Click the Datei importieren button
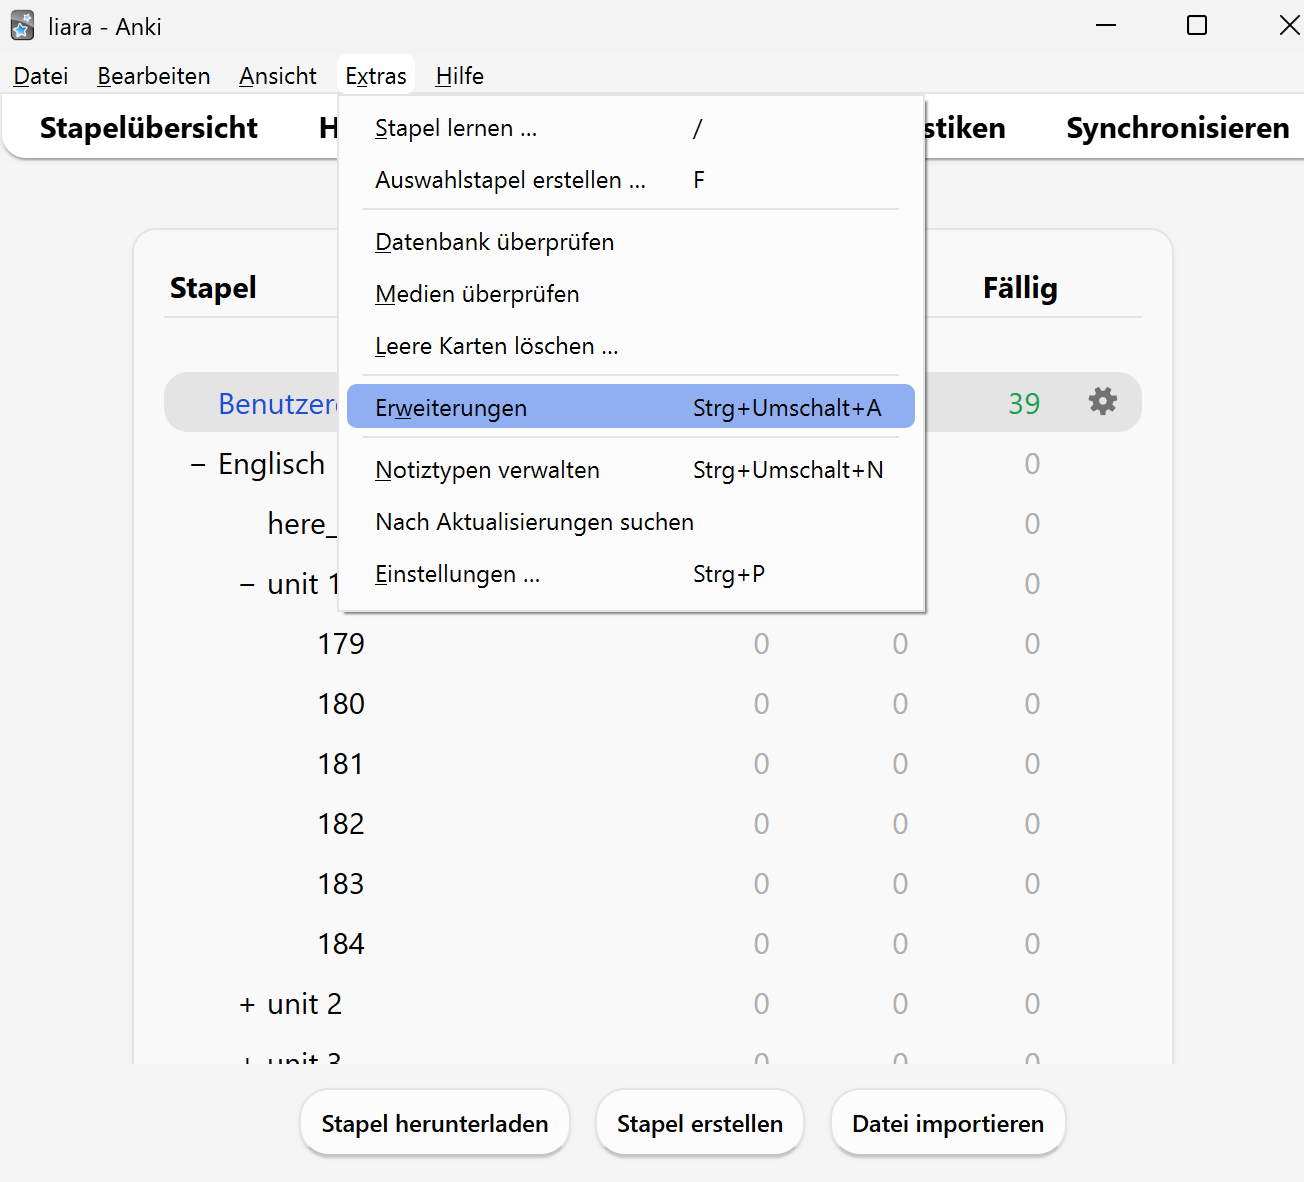 (x=948, y=1123)
